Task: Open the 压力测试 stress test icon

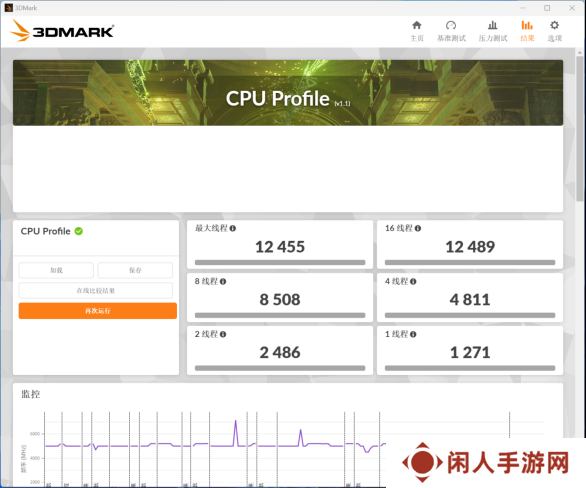Action: point(493,25)
